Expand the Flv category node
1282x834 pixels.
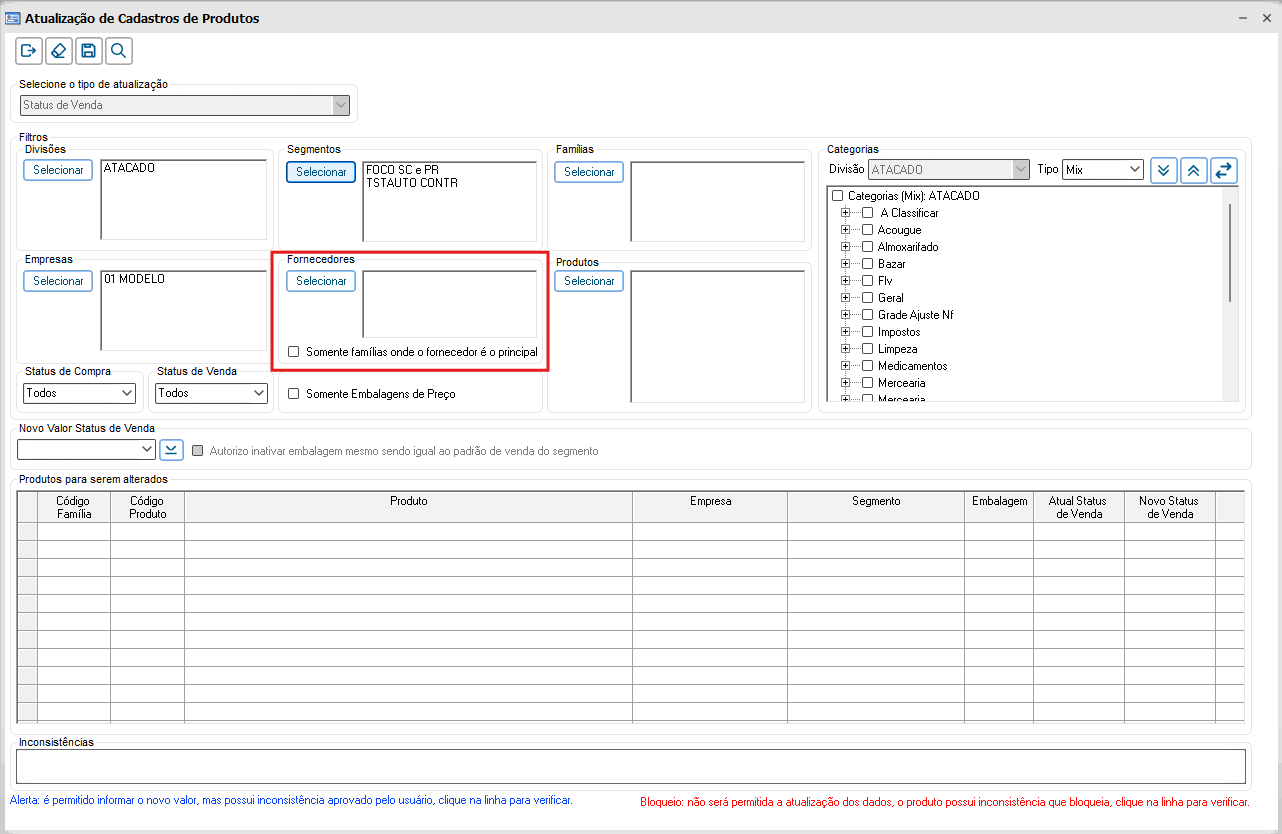coord(846,281)
